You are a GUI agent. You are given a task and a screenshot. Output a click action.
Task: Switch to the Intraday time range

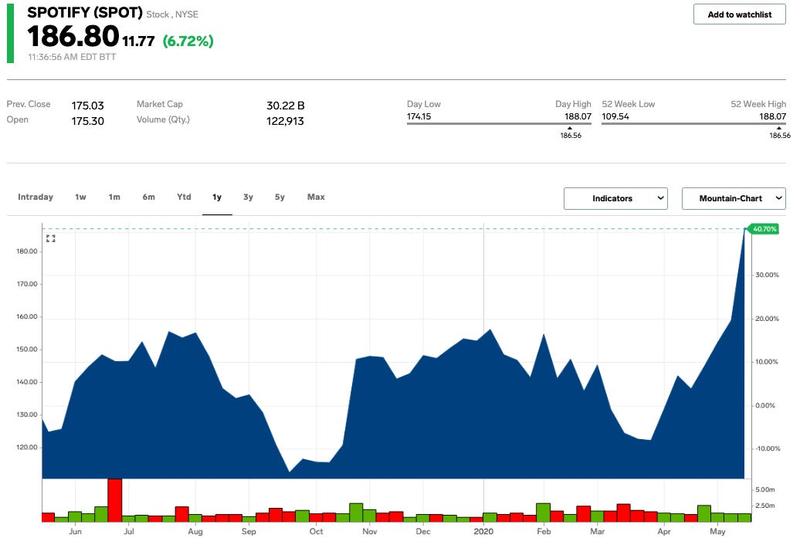pos(35,197)
